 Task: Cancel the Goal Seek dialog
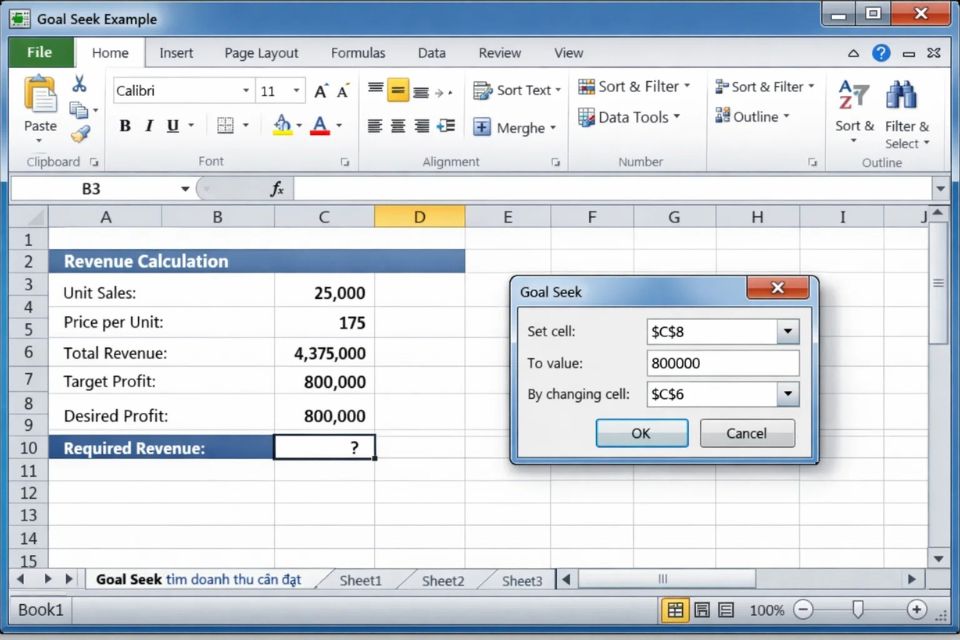pos(747,433)
